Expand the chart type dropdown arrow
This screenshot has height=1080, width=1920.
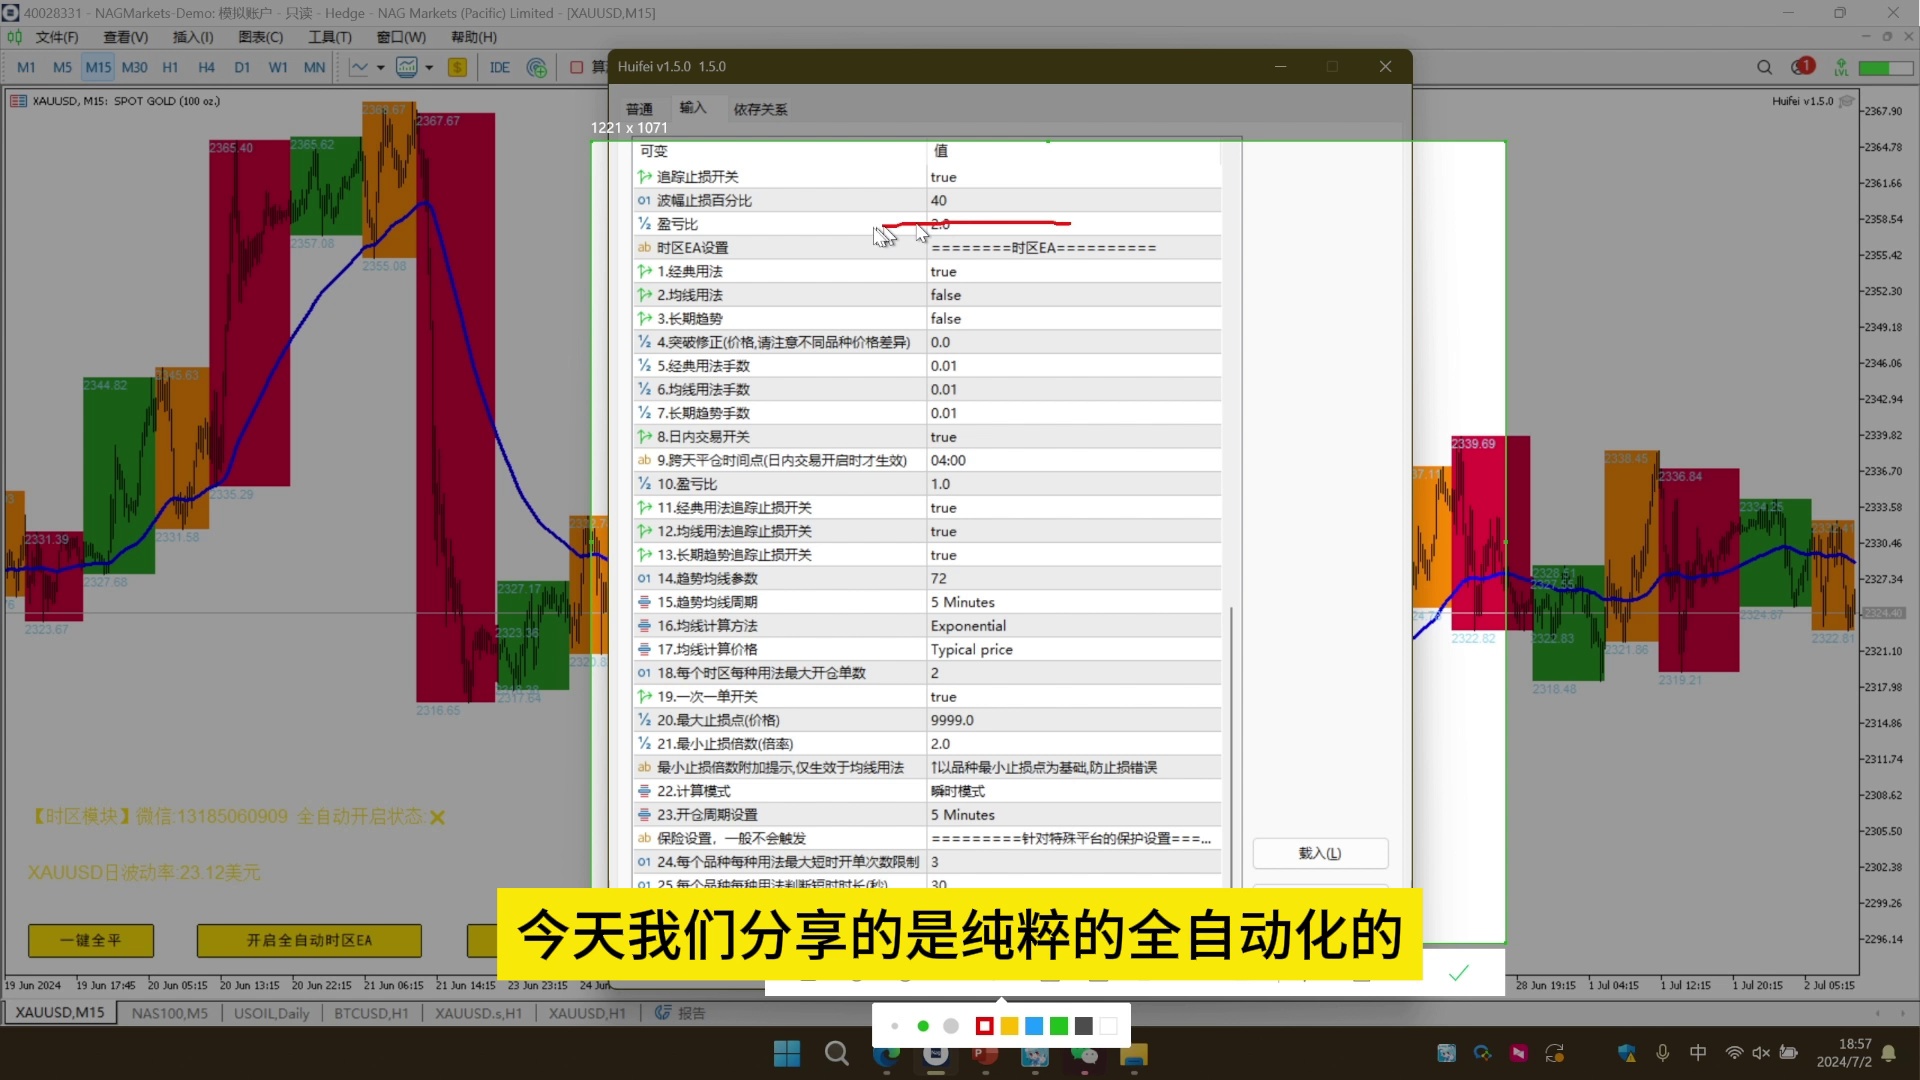tap(381, 68)
